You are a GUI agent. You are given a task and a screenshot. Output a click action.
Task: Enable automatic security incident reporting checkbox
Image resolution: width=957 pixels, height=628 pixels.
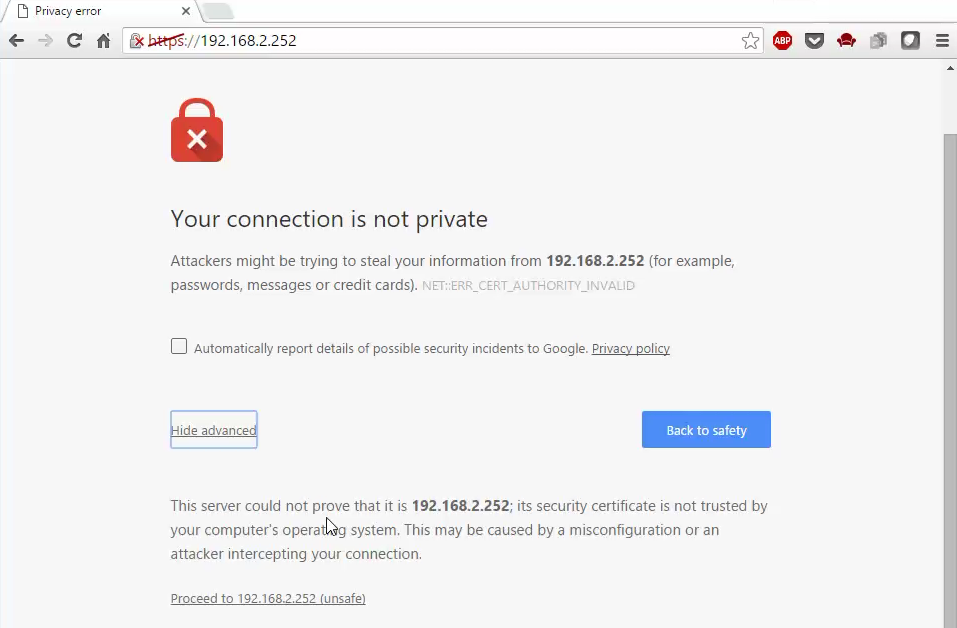179,347
